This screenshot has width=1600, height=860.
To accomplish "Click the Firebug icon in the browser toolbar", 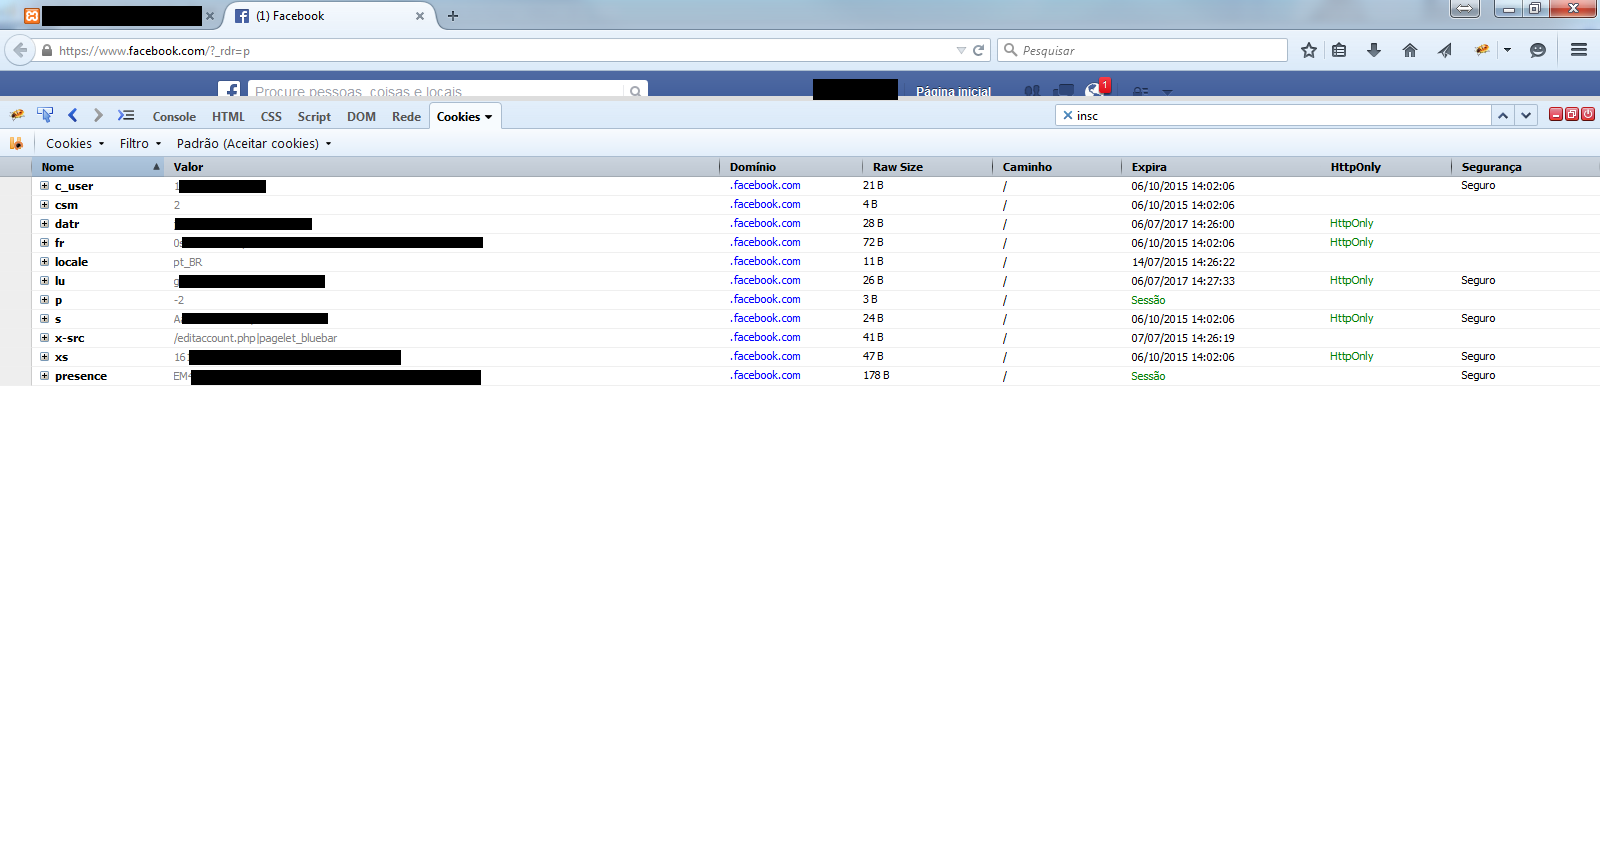I will click(x=1482, y=50).
